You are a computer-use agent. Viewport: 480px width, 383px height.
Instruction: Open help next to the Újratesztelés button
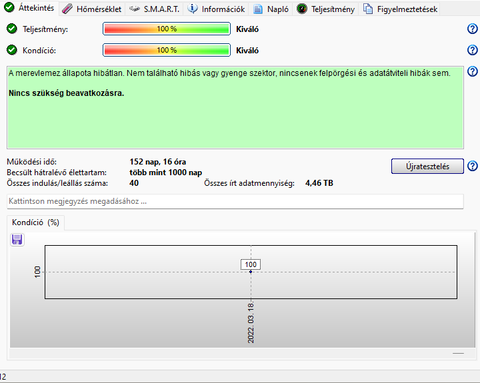[472, 166]
